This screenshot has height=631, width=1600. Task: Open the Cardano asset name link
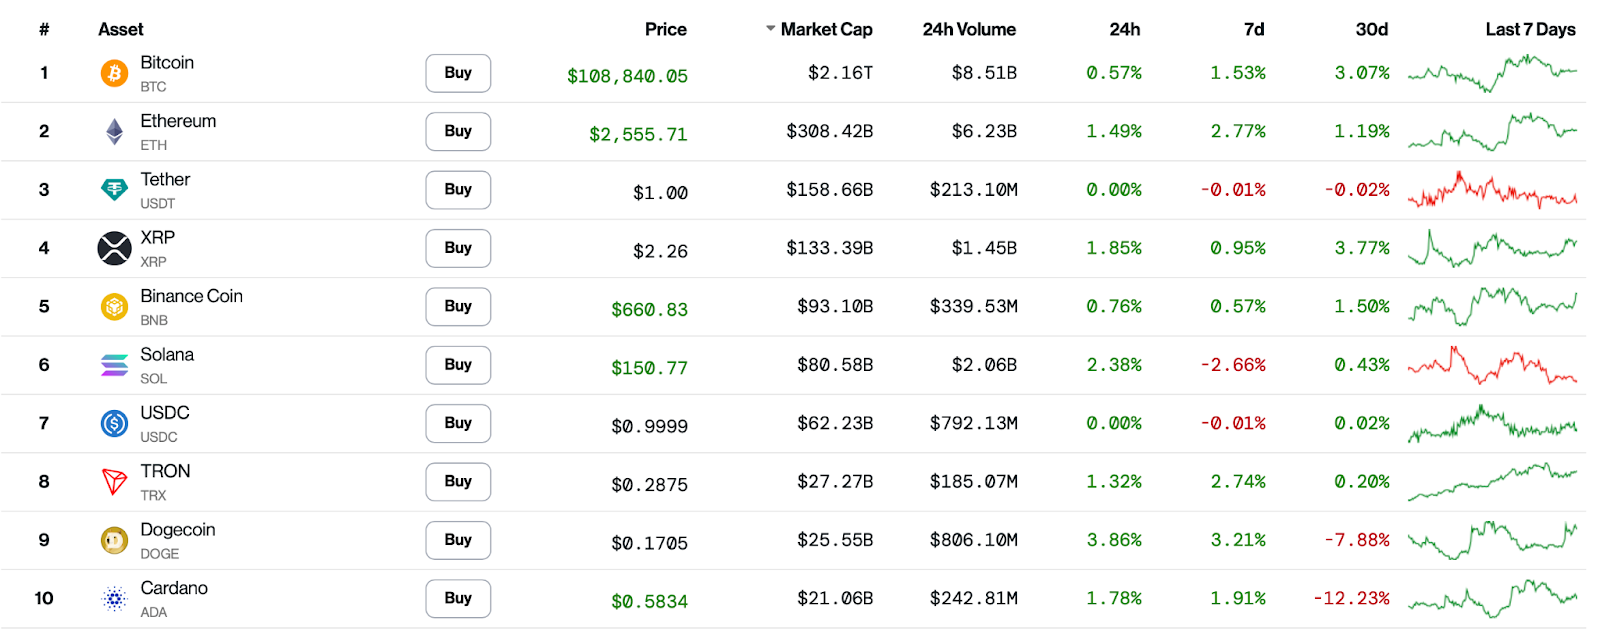click(x=174, y=588)
